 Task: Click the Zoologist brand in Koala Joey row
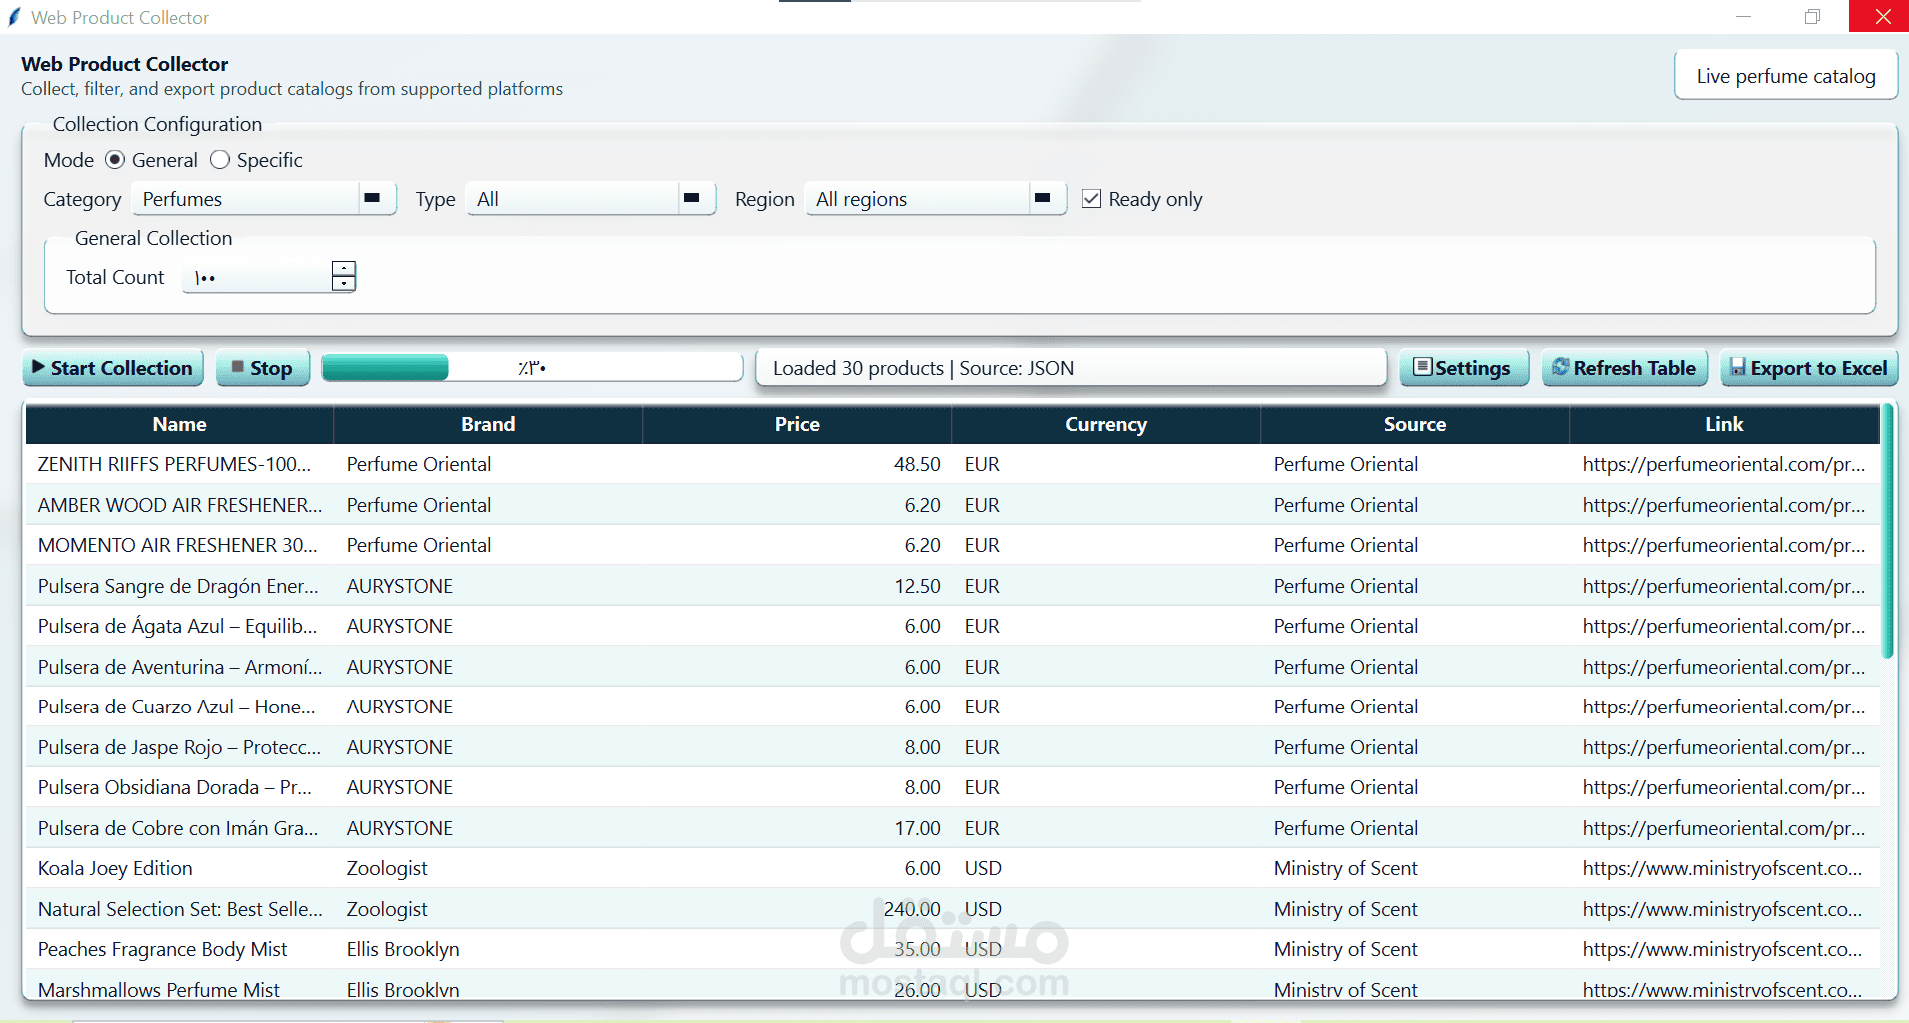(387, 868)
